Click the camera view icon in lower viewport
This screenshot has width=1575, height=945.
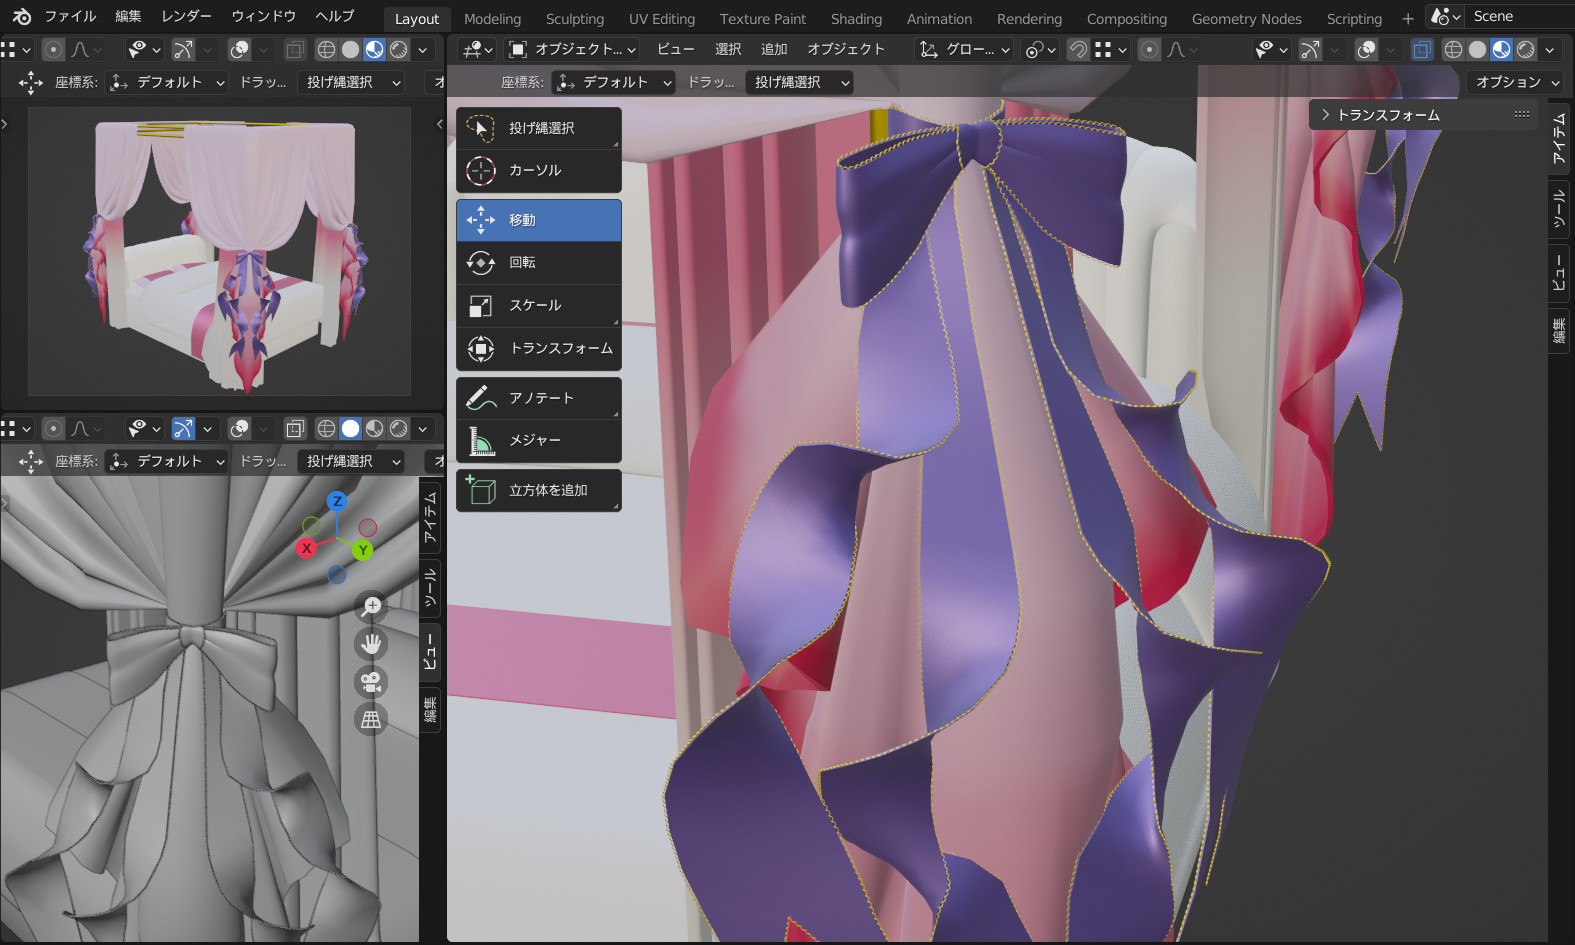tap(371, 682)
